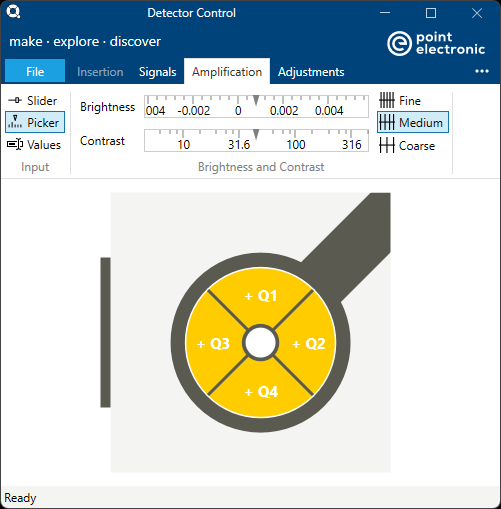Switch to the Adjustments tab
The image size is (501, 509).
click(x=311, y=72)
